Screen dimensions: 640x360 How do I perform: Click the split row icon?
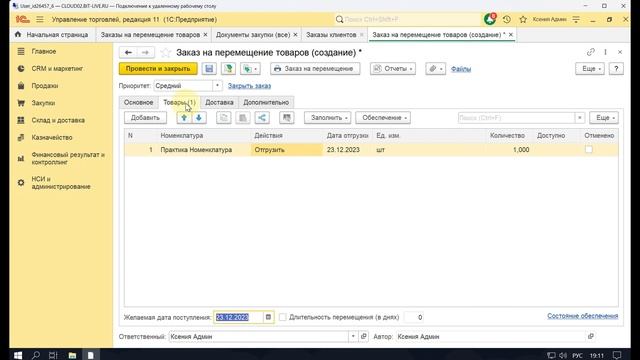(262, 118)
